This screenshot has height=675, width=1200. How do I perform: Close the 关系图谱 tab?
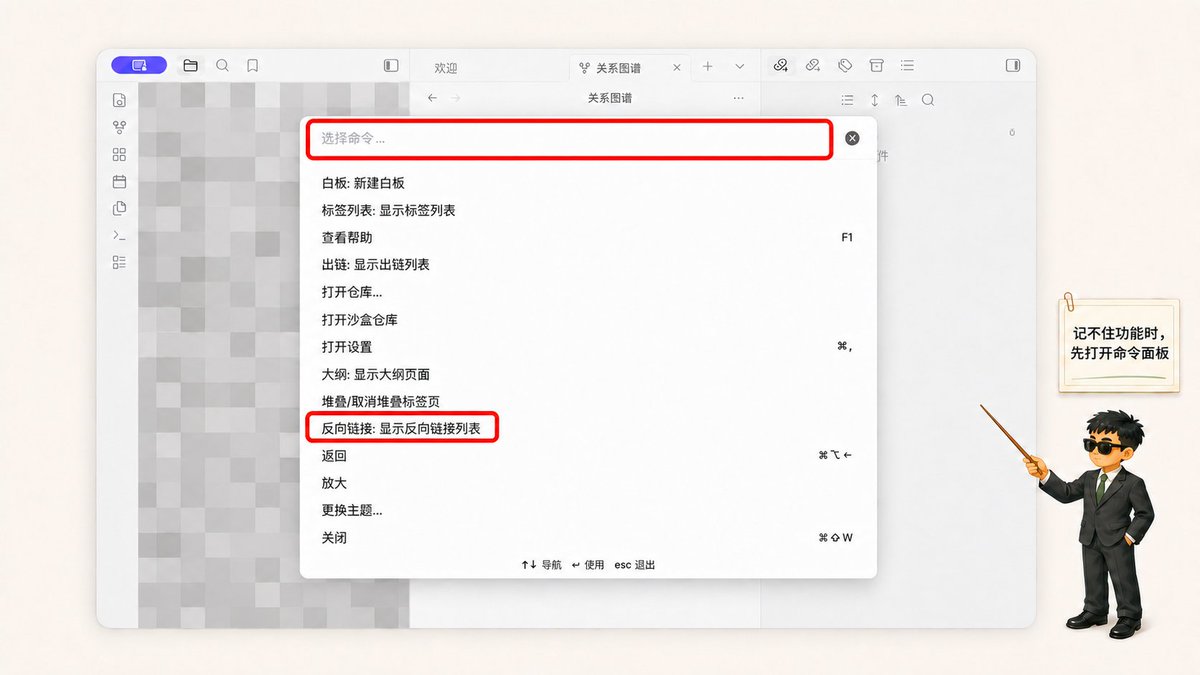point(677,67)
